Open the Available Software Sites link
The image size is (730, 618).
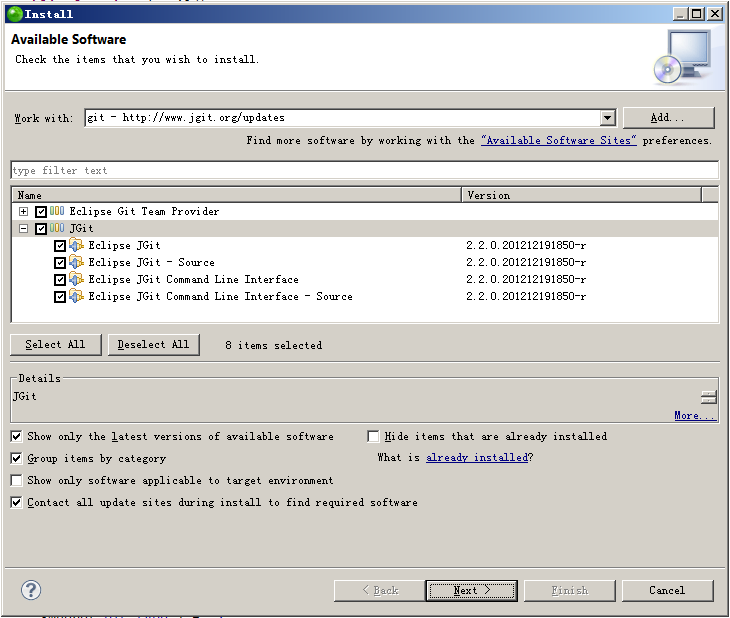point(559,140)
